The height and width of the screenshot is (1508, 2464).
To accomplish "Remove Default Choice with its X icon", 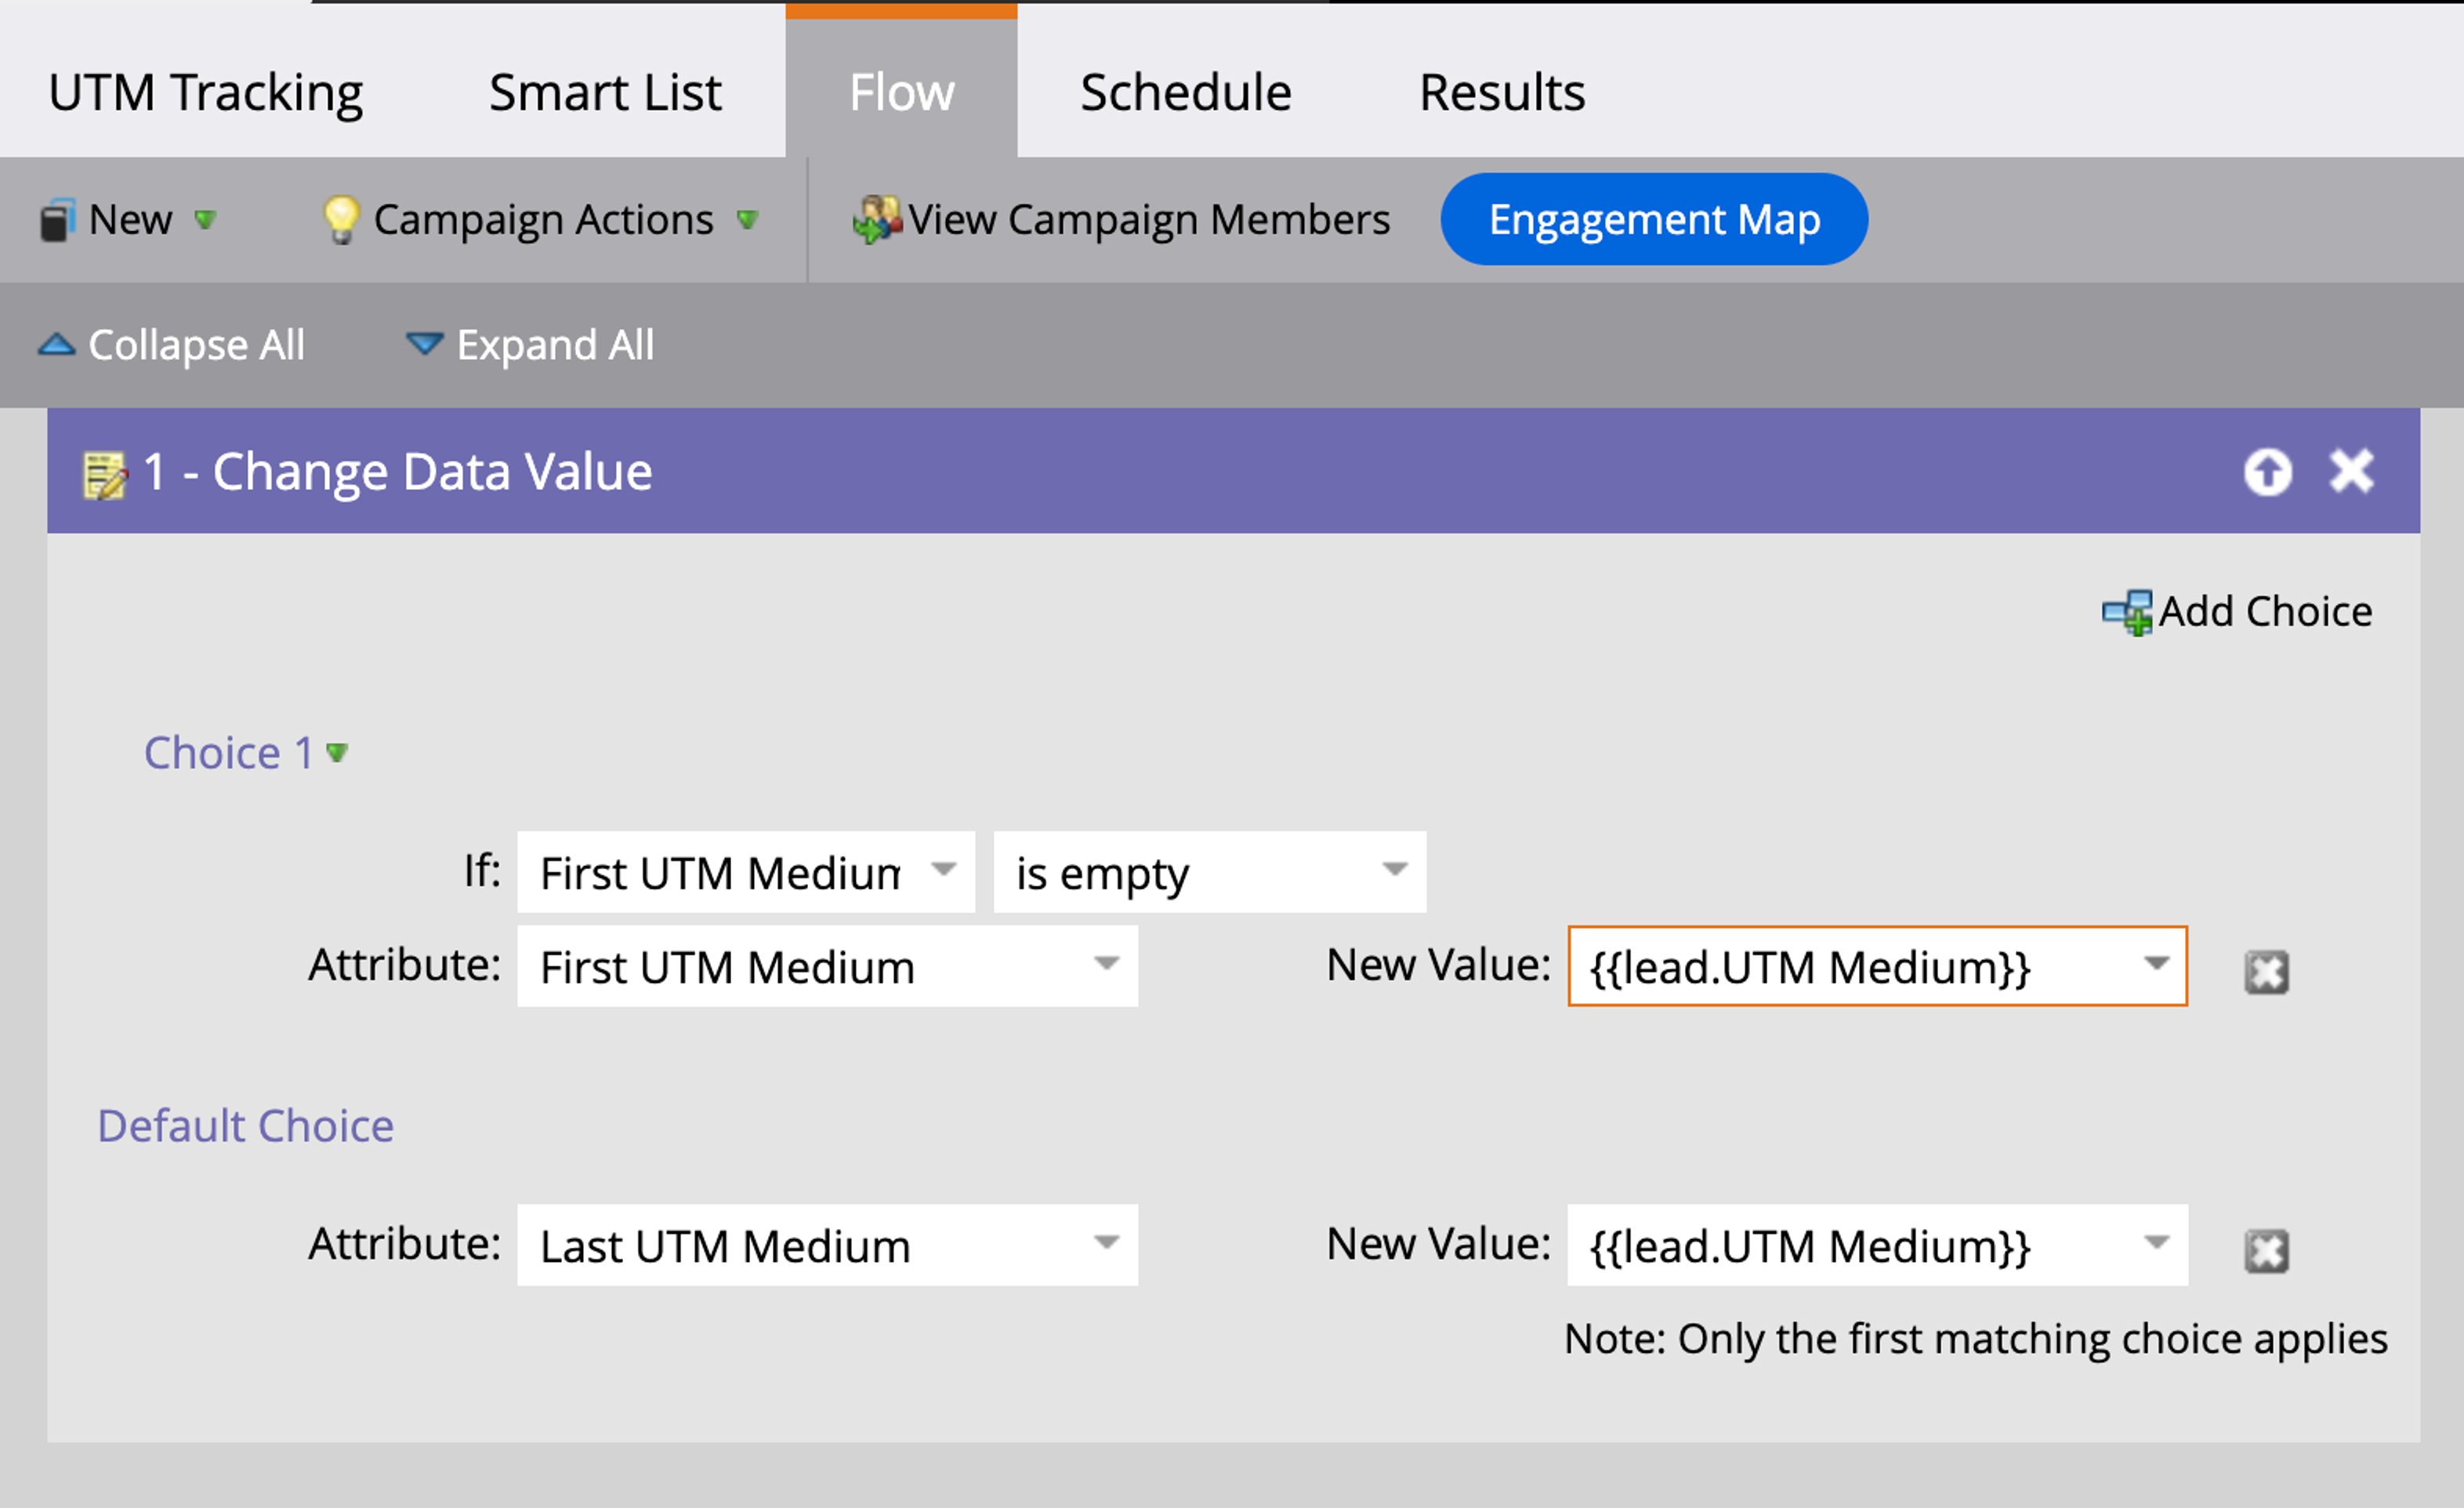I will point(2266,1250).
